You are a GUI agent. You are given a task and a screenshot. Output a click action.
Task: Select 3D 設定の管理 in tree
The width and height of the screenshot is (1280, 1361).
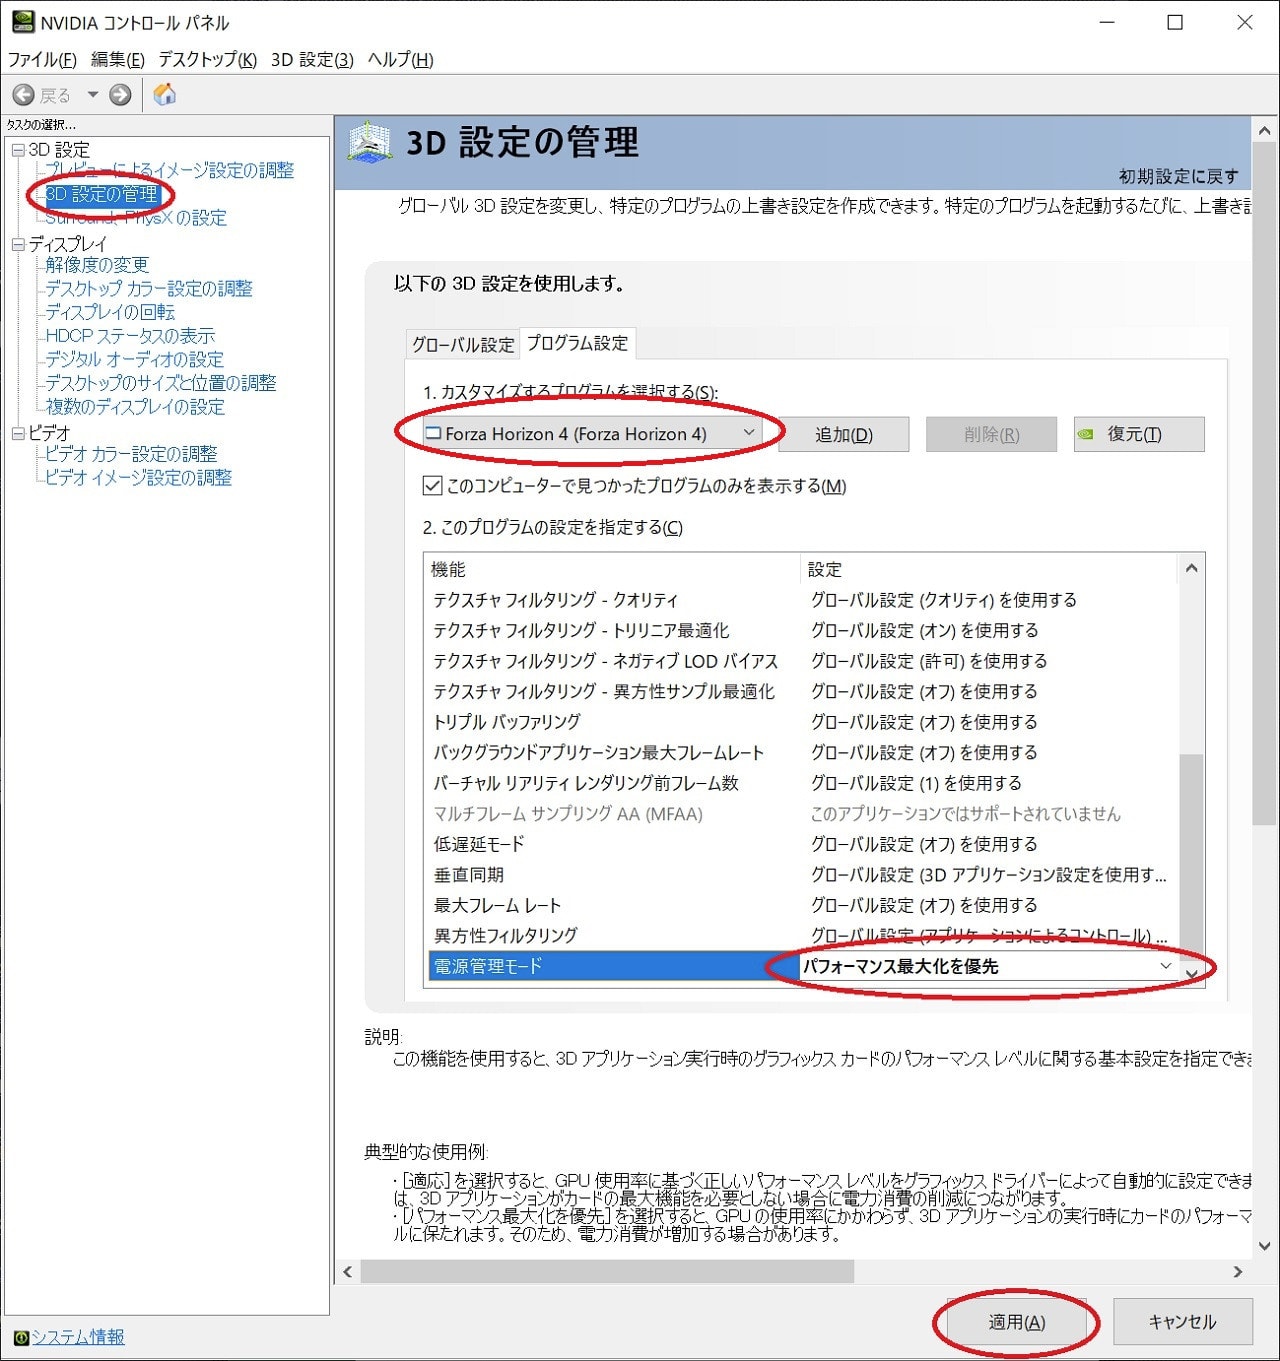[x=102, y=194]
